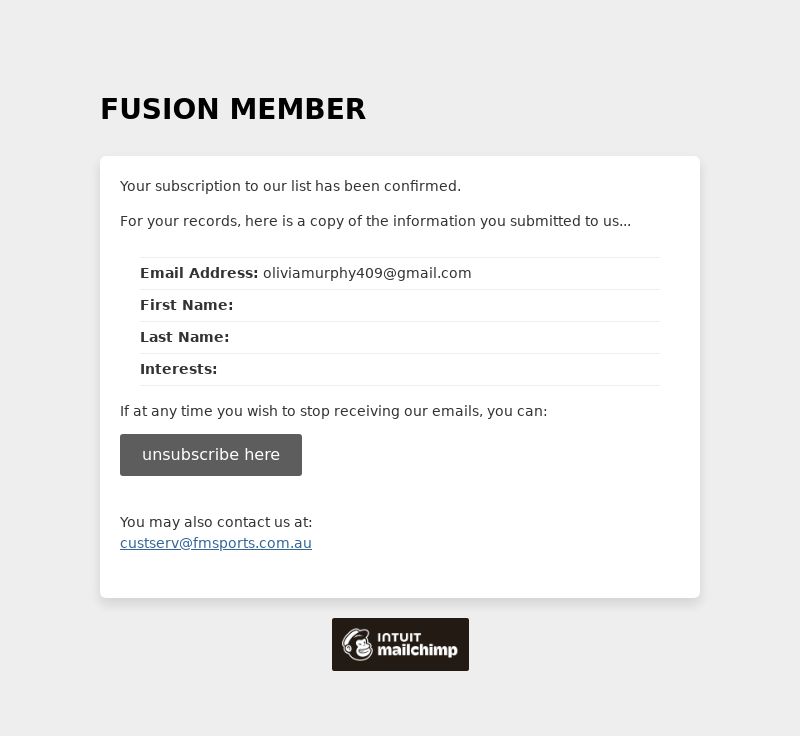This screenshot has width=800, height=736.
Task: Click the Mailchimp monkey icon
Action: pos(357,644)
